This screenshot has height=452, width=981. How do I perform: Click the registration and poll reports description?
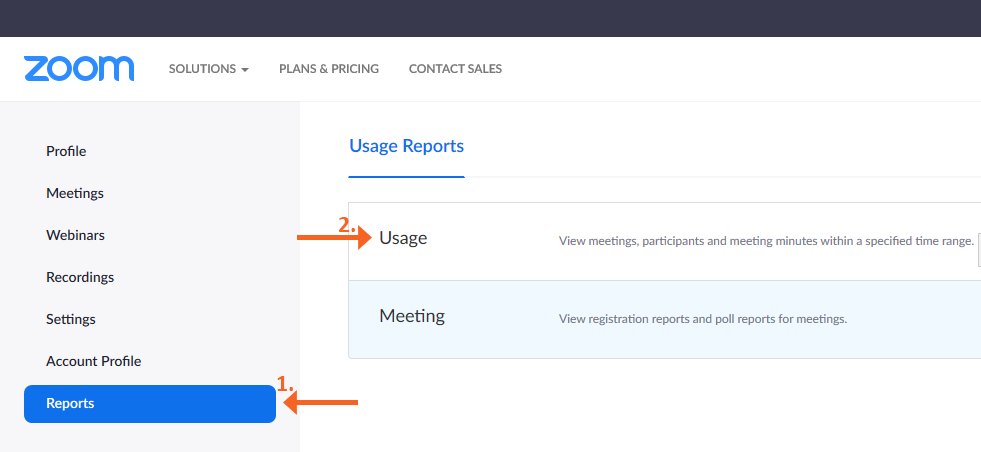tap(702, 319)
